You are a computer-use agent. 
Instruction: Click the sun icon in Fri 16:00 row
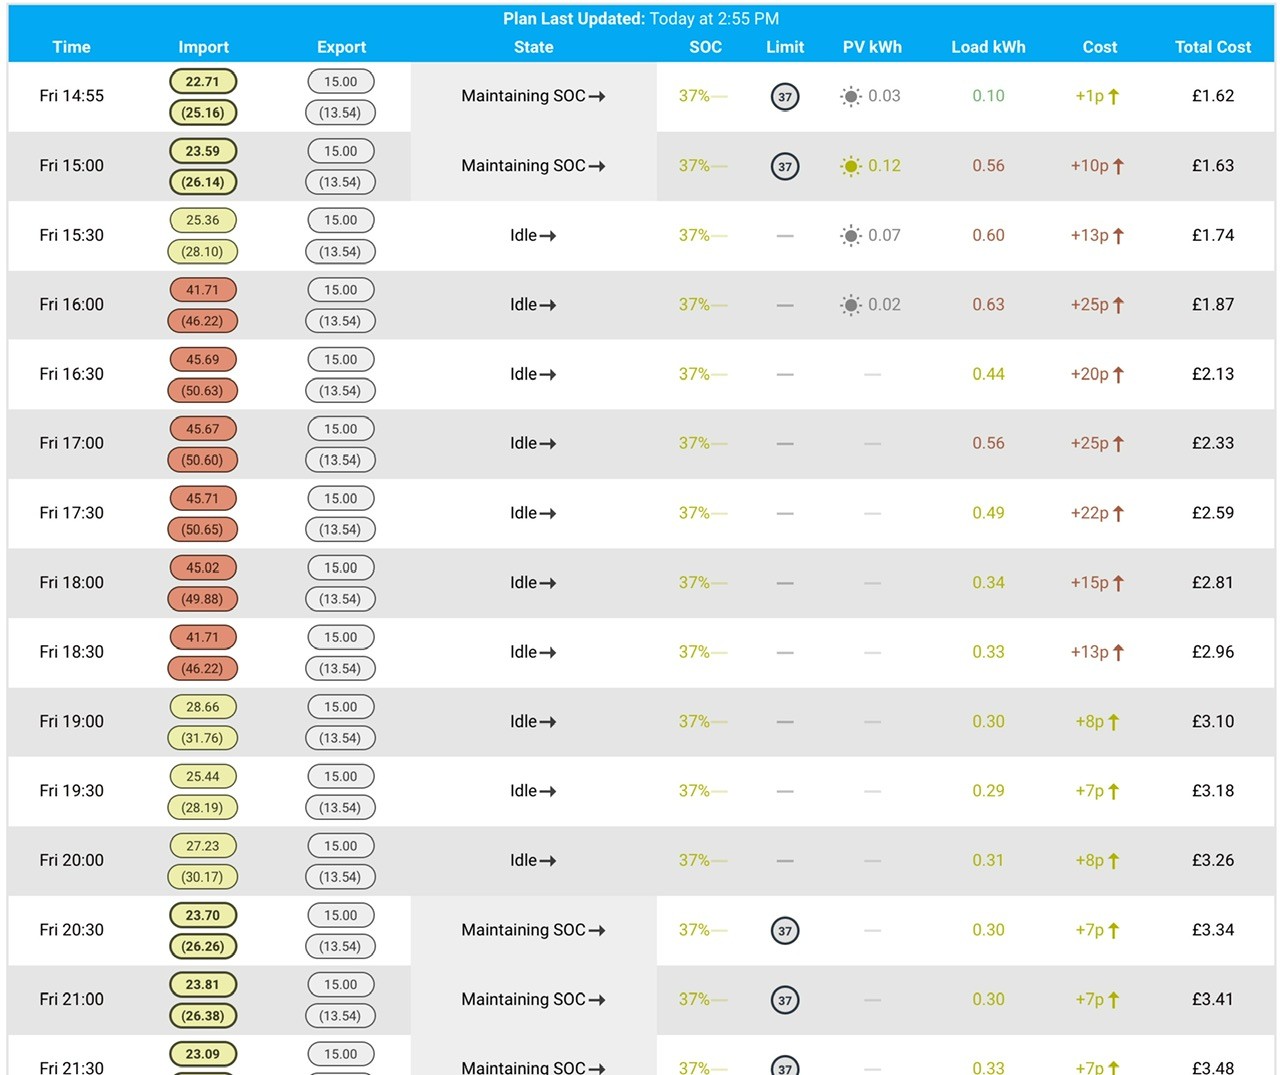tap(850, 305)
